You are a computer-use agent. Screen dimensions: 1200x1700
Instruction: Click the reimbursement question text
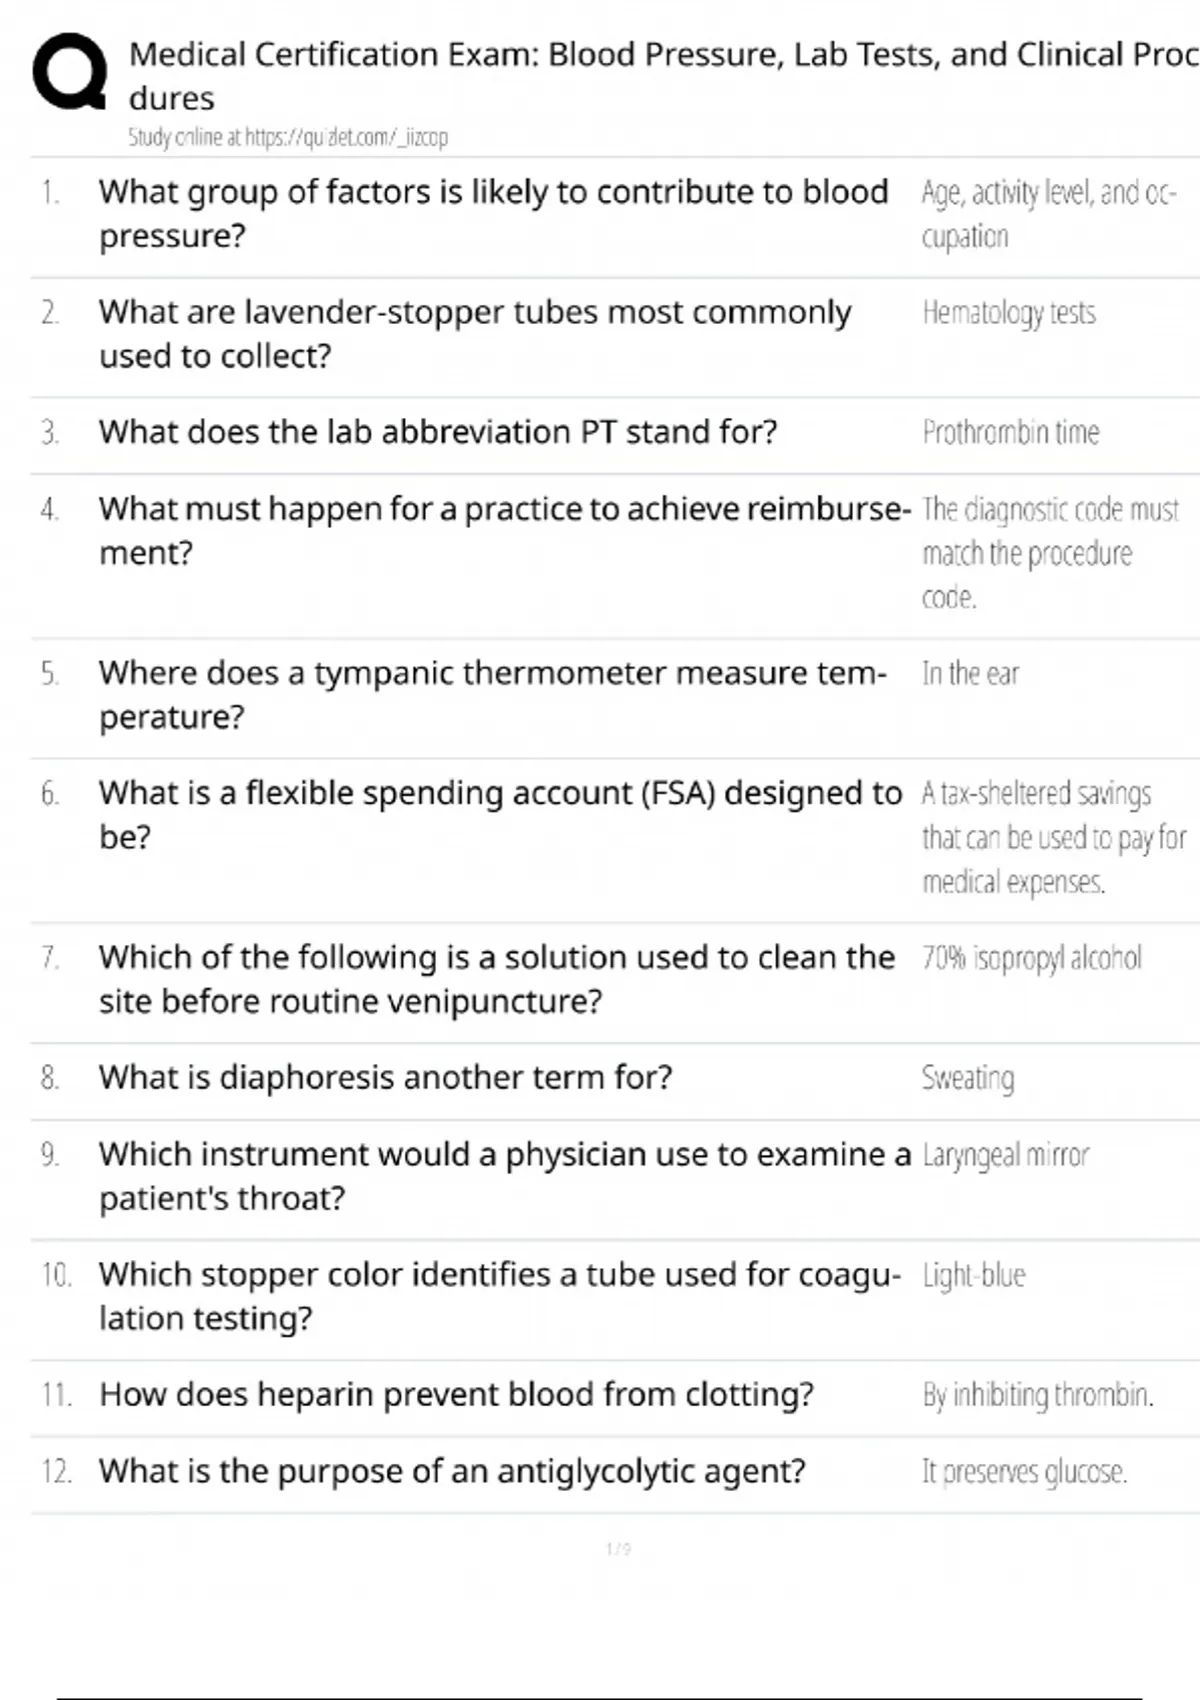(504, 530)
